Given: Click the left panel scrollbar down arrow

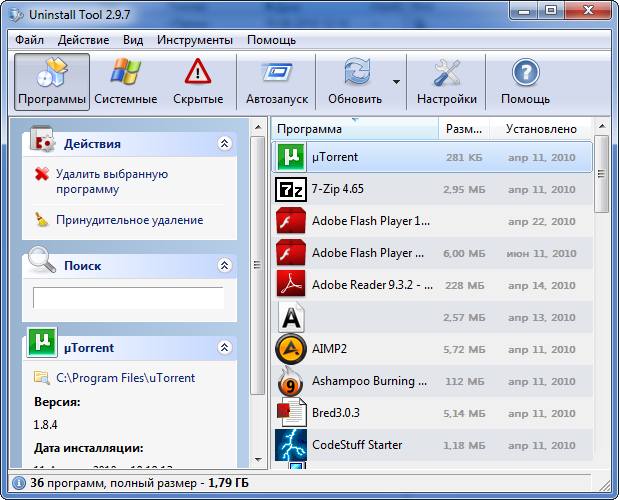Looking at the screenshot, I should tap(258, 459).
